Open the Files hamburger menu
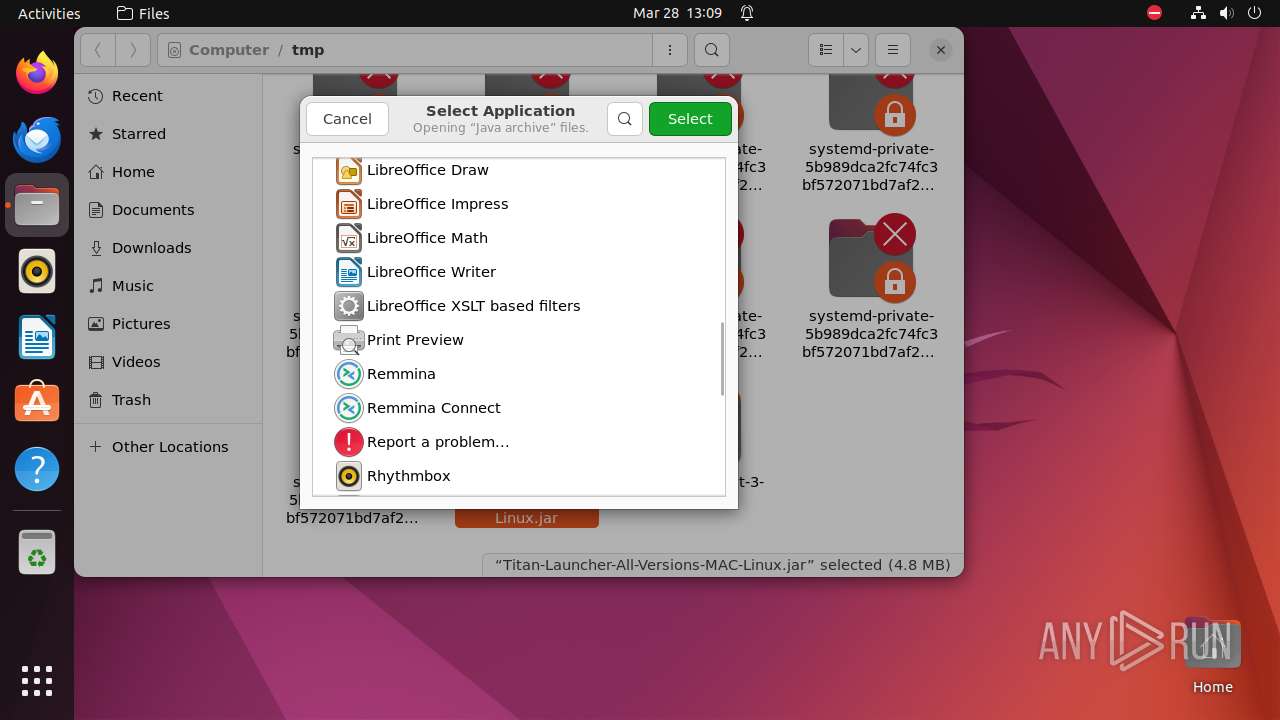The width and height of the screenshot is (1280, 720). pos(893,50)
